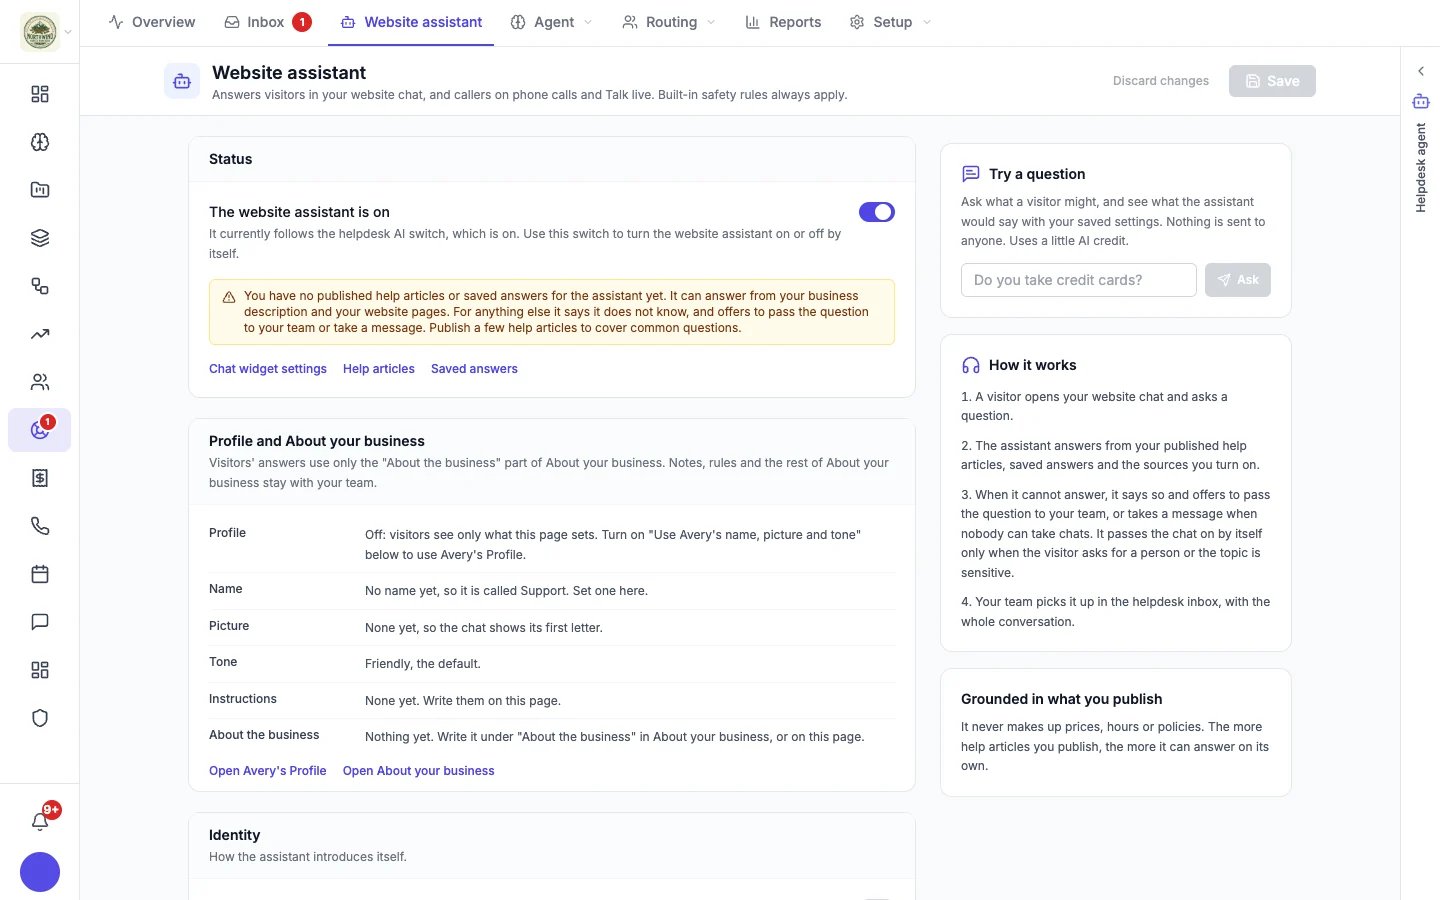The width and height of the screenshot is (1440, 900).
Task: Open Avery's Profile link
Action: pyautogui.click(x=268, y=771)
